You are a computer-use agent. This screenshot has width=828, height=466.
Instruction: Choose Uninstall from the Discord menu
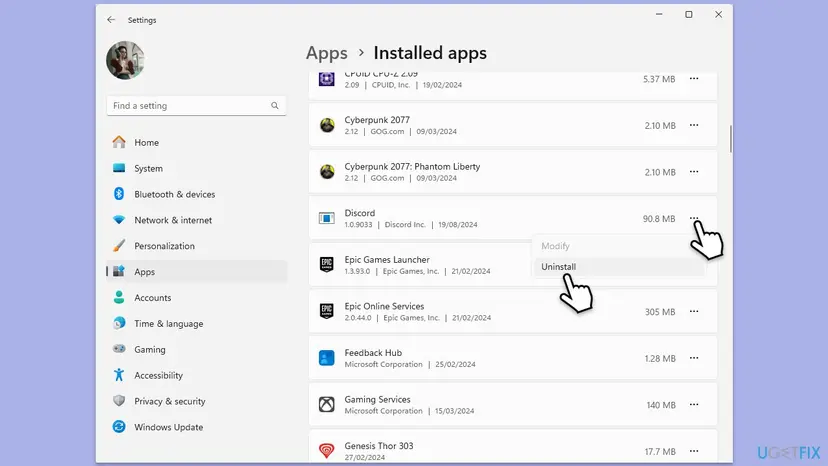619,267
